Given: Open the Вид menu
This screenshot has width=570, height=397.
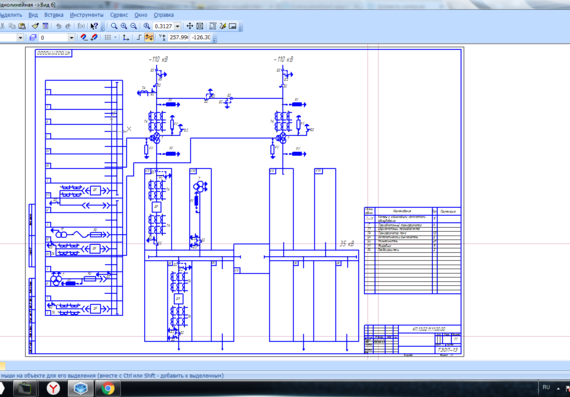Looking at the screenshot, I should pos(33,15).
